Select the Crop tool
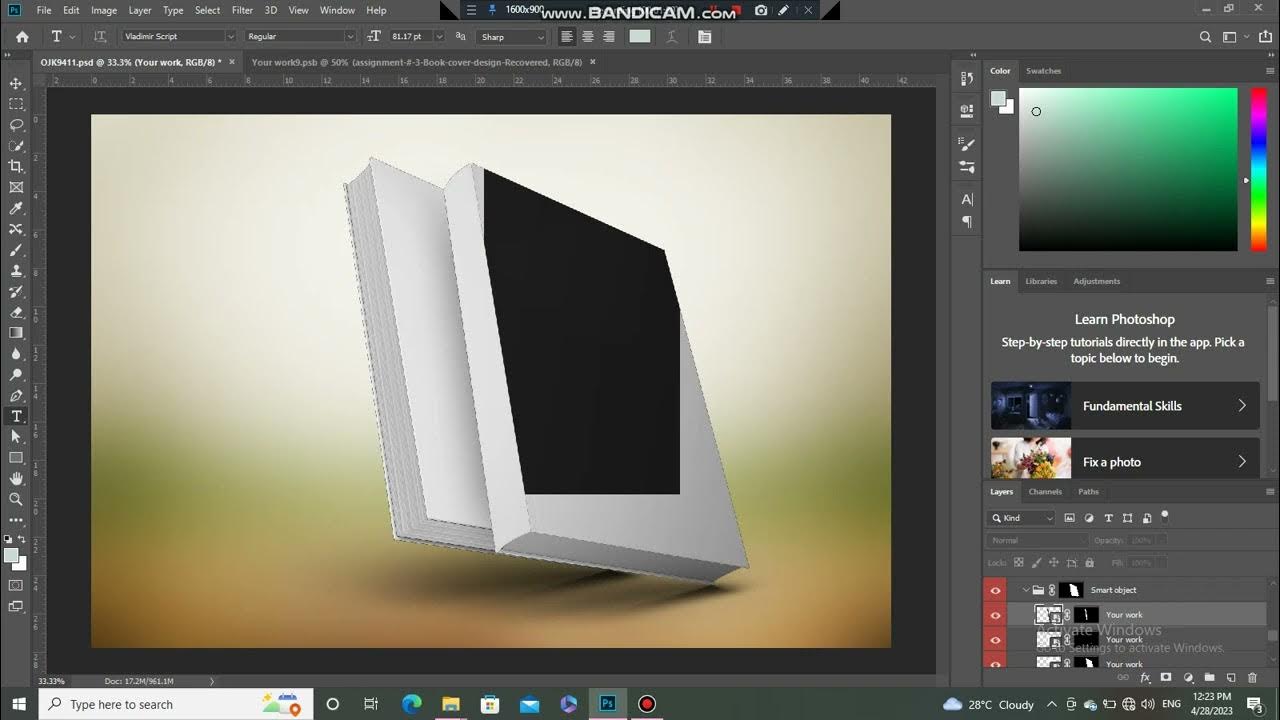The width and height of the screenshot is (1280, 720). pyautogui.click(x=16, y=167)
